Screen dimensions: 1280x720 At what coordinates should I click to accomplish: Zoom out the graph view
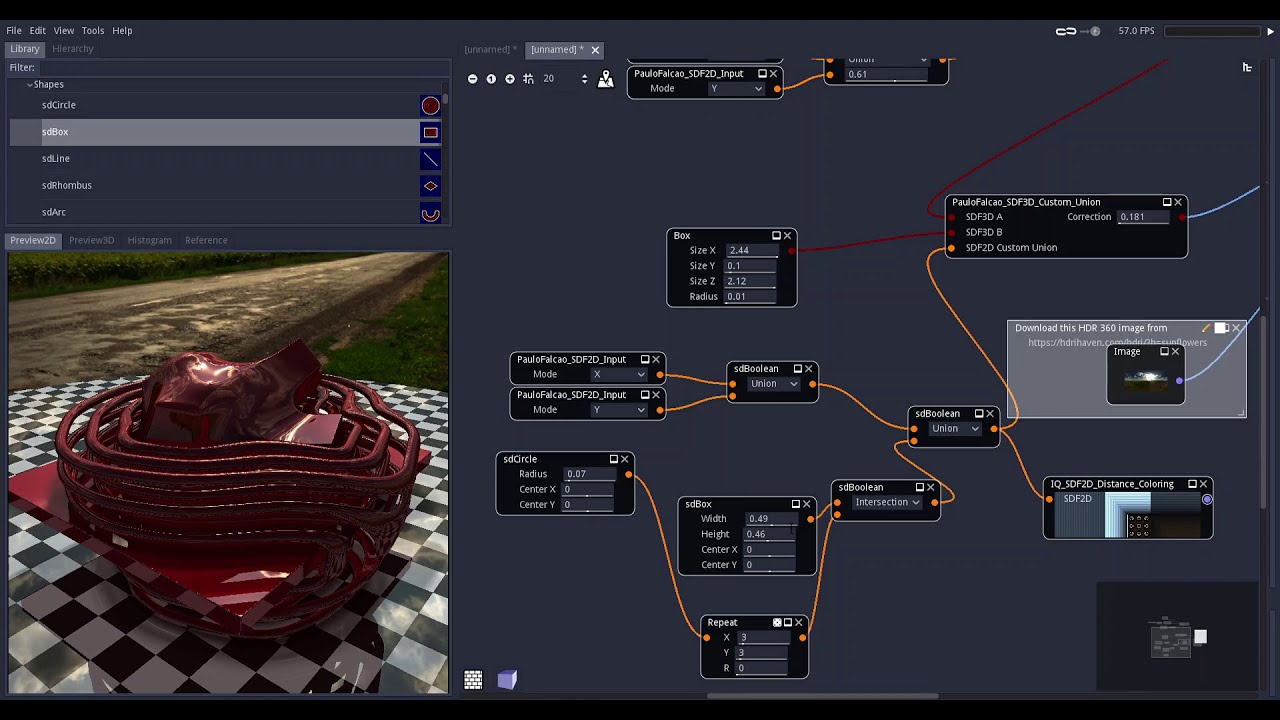(473, 79)
